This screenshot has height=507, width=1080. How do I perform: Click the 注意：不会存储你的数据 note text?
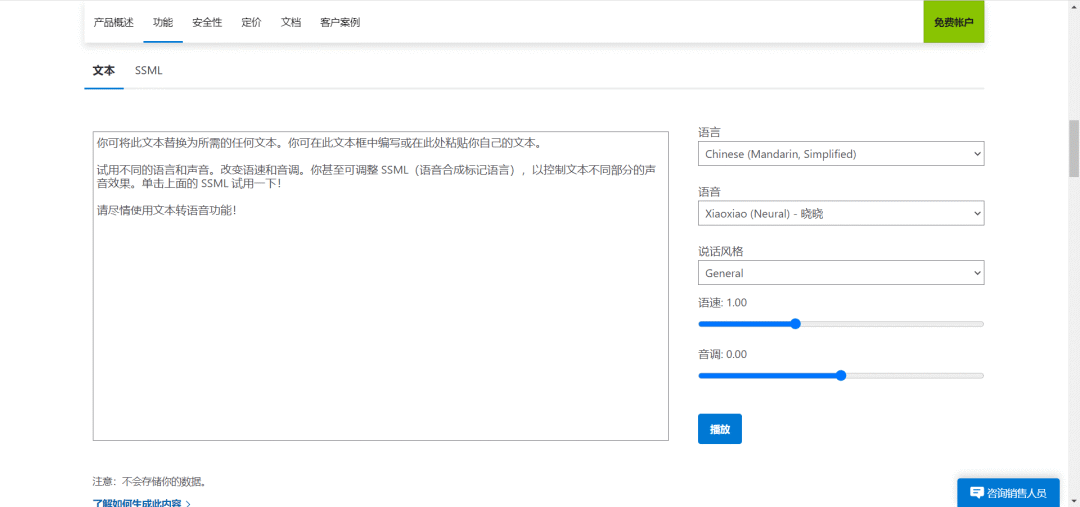click(x=149, y=481)
